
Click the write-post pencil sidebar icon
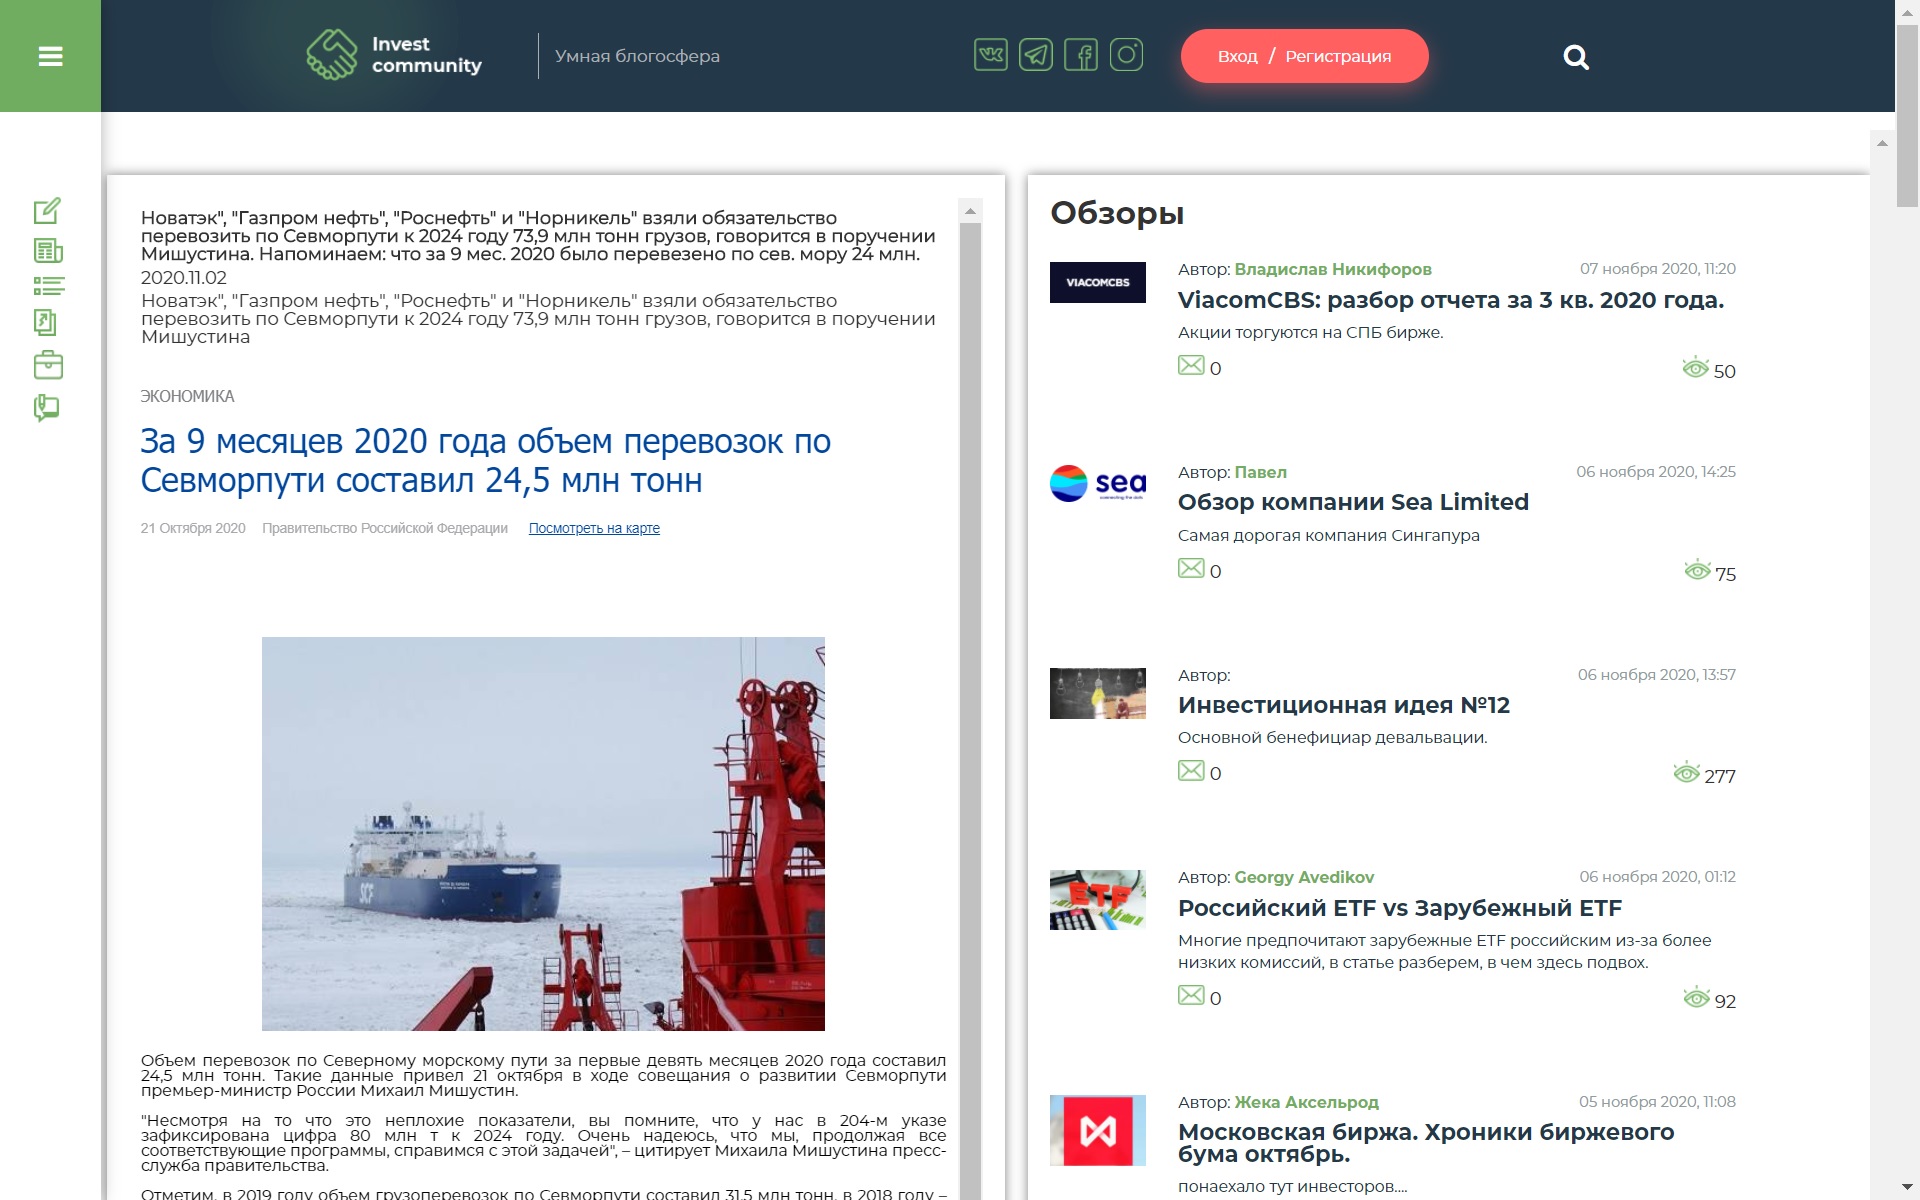point(47,210)
